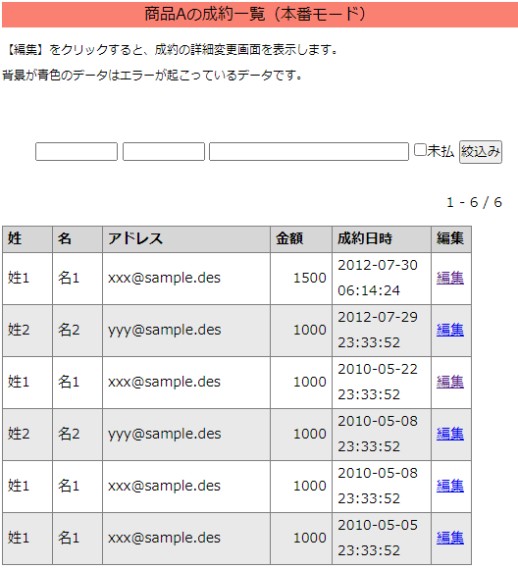Focus the second search input field
Screen dimensions: 518x569
click(164, 151)
